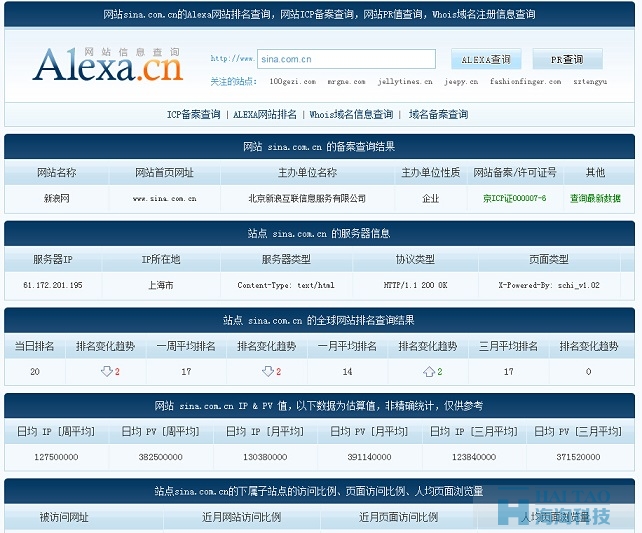Open the 100gezi.com followed site link
The width and height of the screenshot is (642, 533).
293,81
